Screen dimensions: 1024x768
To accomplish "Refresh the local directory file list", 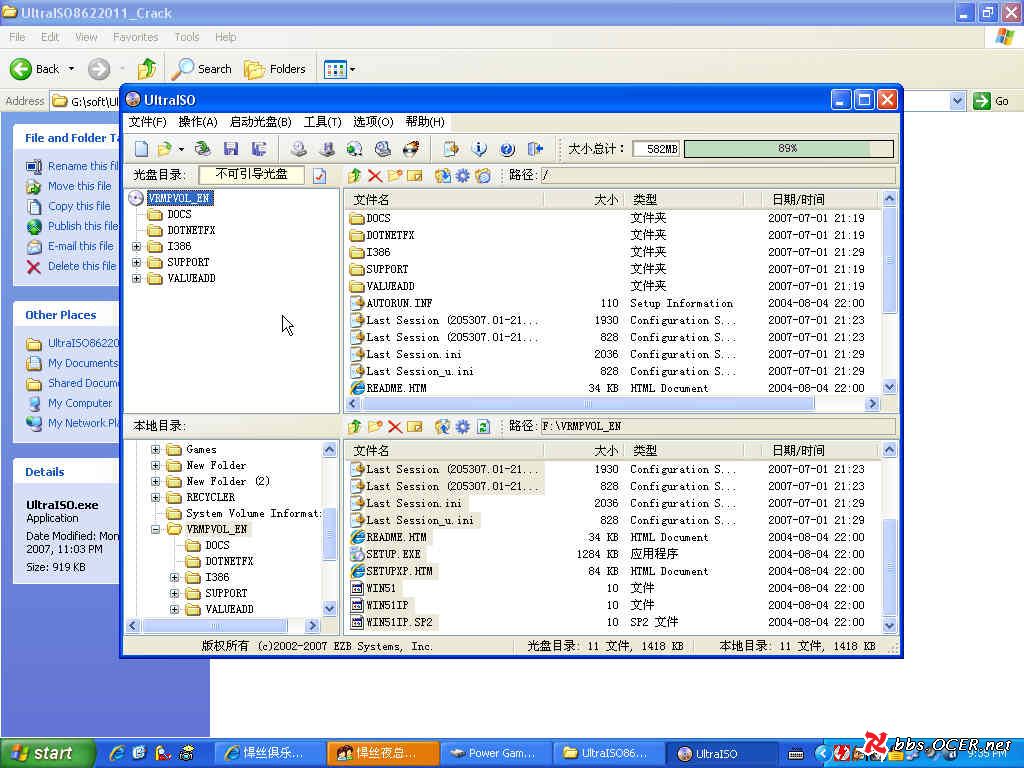I will pyautogui.click(x=483, y=426).
